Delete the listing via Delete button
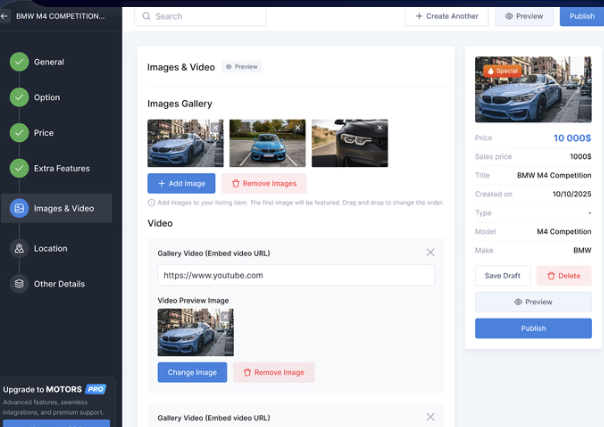 564,276
